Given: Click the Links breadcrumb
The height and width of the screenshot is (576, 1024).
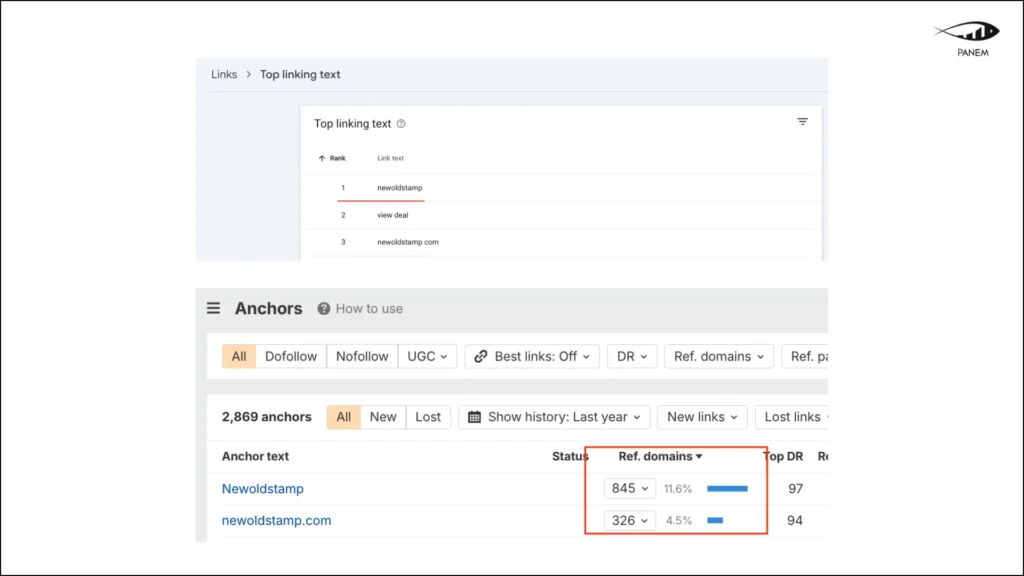Looking at the screenshot, I should [224, 74].
